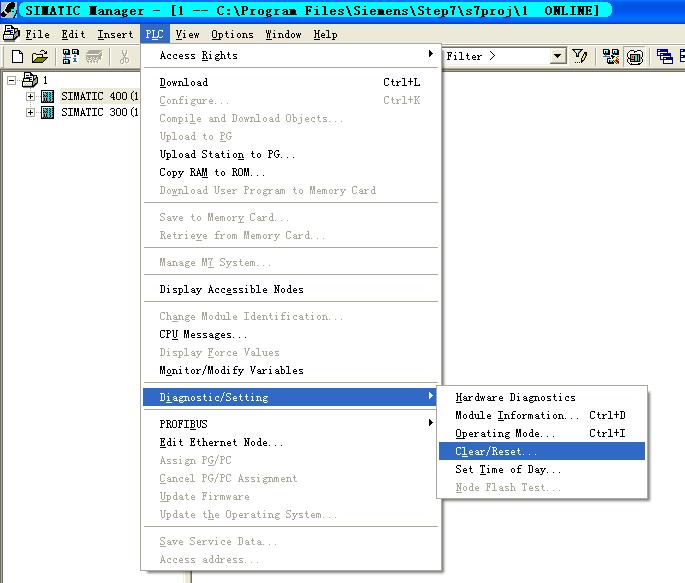Choose Edit Ethernet Node
This screenshot has height=583, width=685.
point(291,442)
